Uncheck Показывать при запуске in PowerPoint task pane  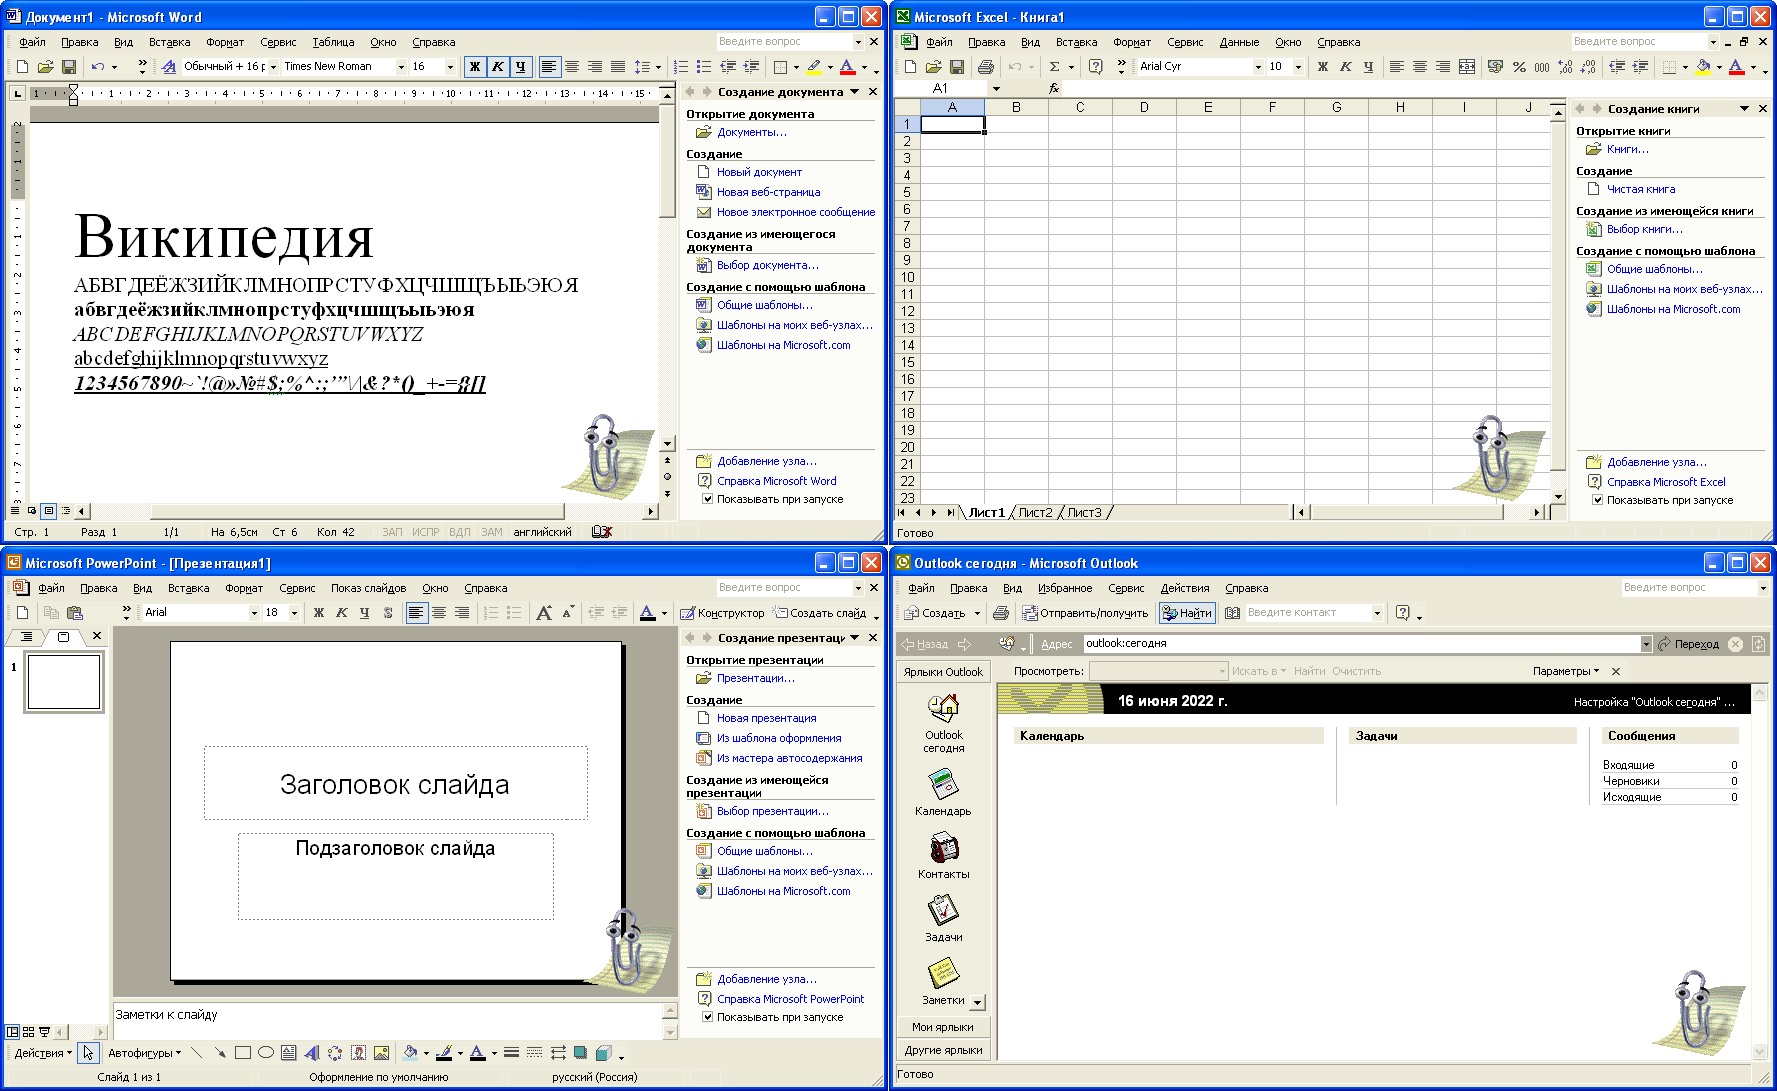point(708,1016)
